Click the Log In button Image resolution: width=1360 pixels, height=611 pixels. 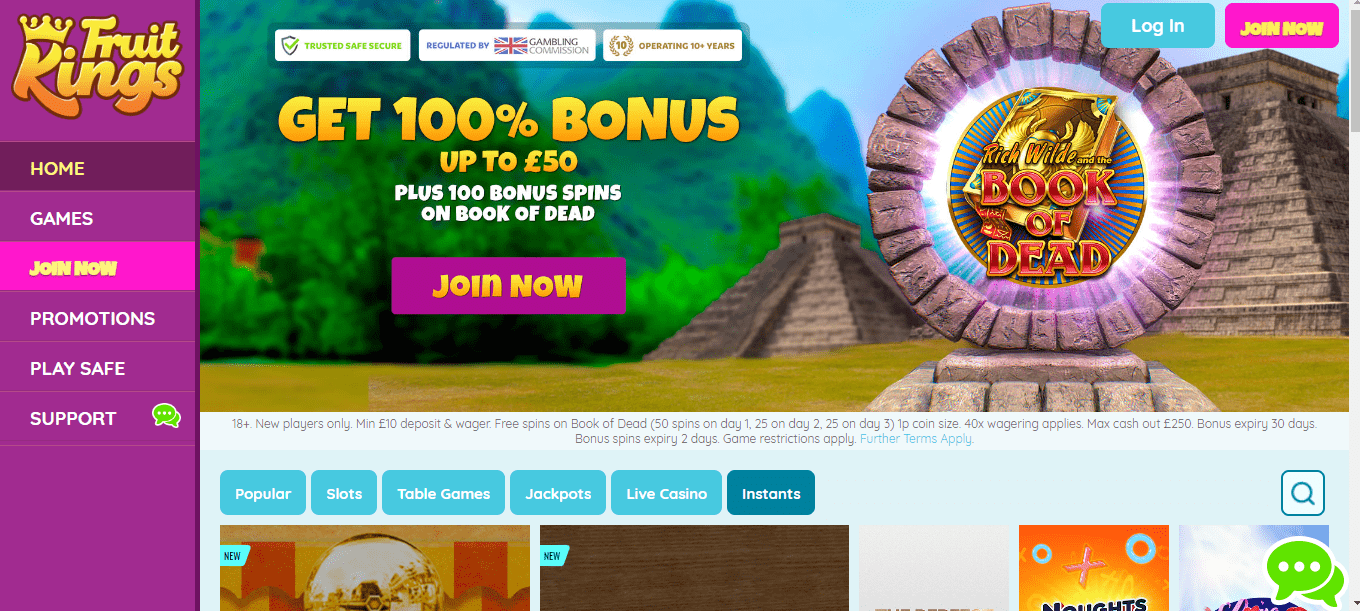click(x=1158, y=26)
